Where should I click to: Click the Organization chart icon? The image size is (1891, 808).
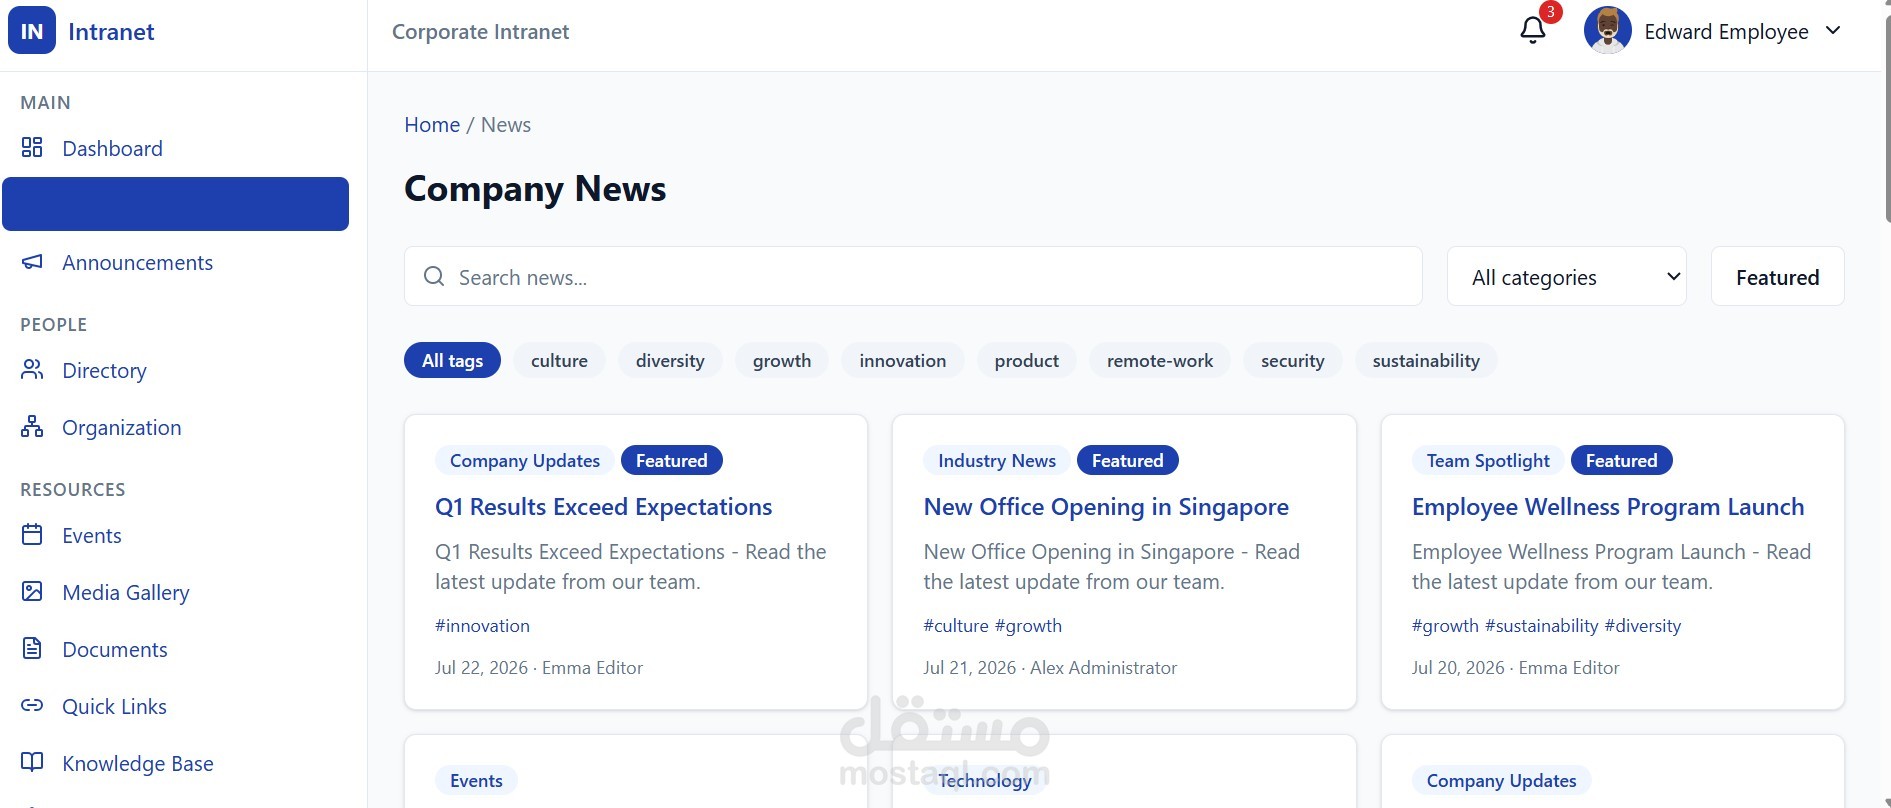(x=32, y=427)
